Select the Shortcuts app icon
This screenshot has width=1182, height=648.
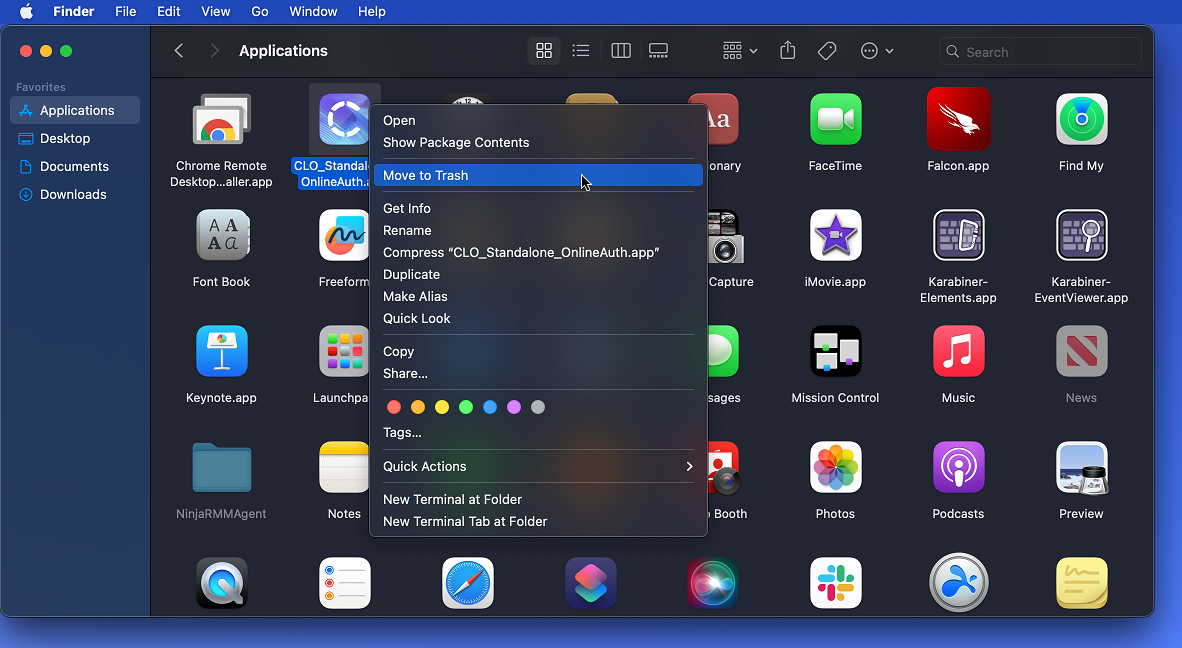click(x=590, y=583)
